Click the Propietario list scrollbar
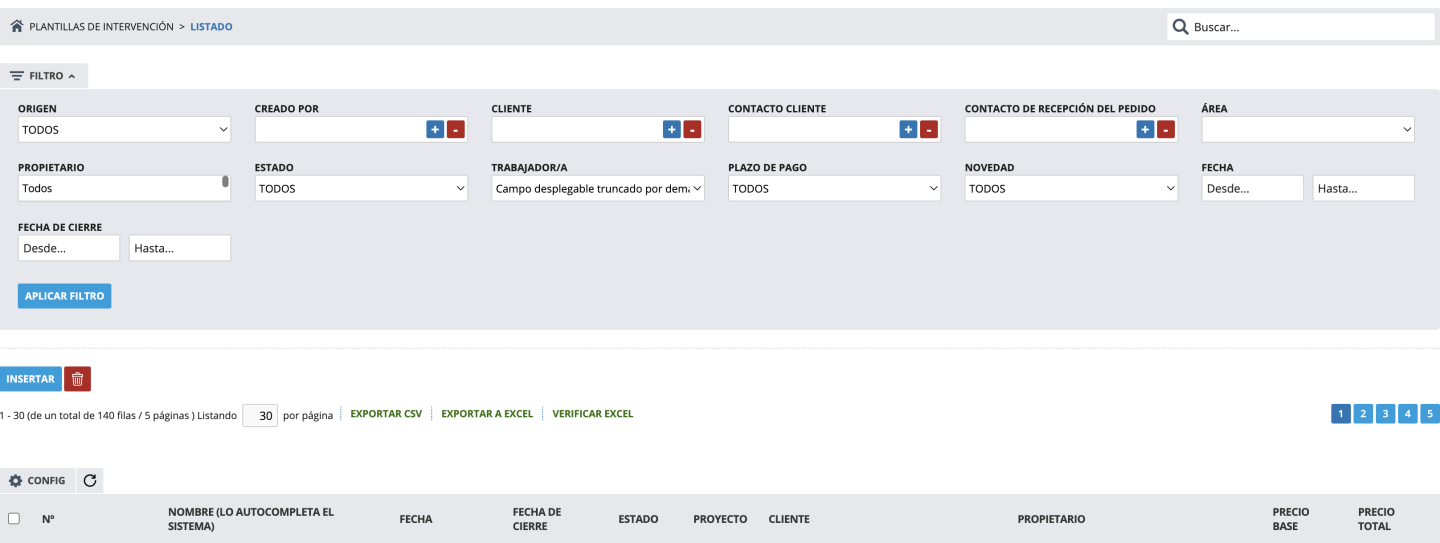The width and height of the screenshot is (1440, 543). pyautogui.click(x=225, y=182)
